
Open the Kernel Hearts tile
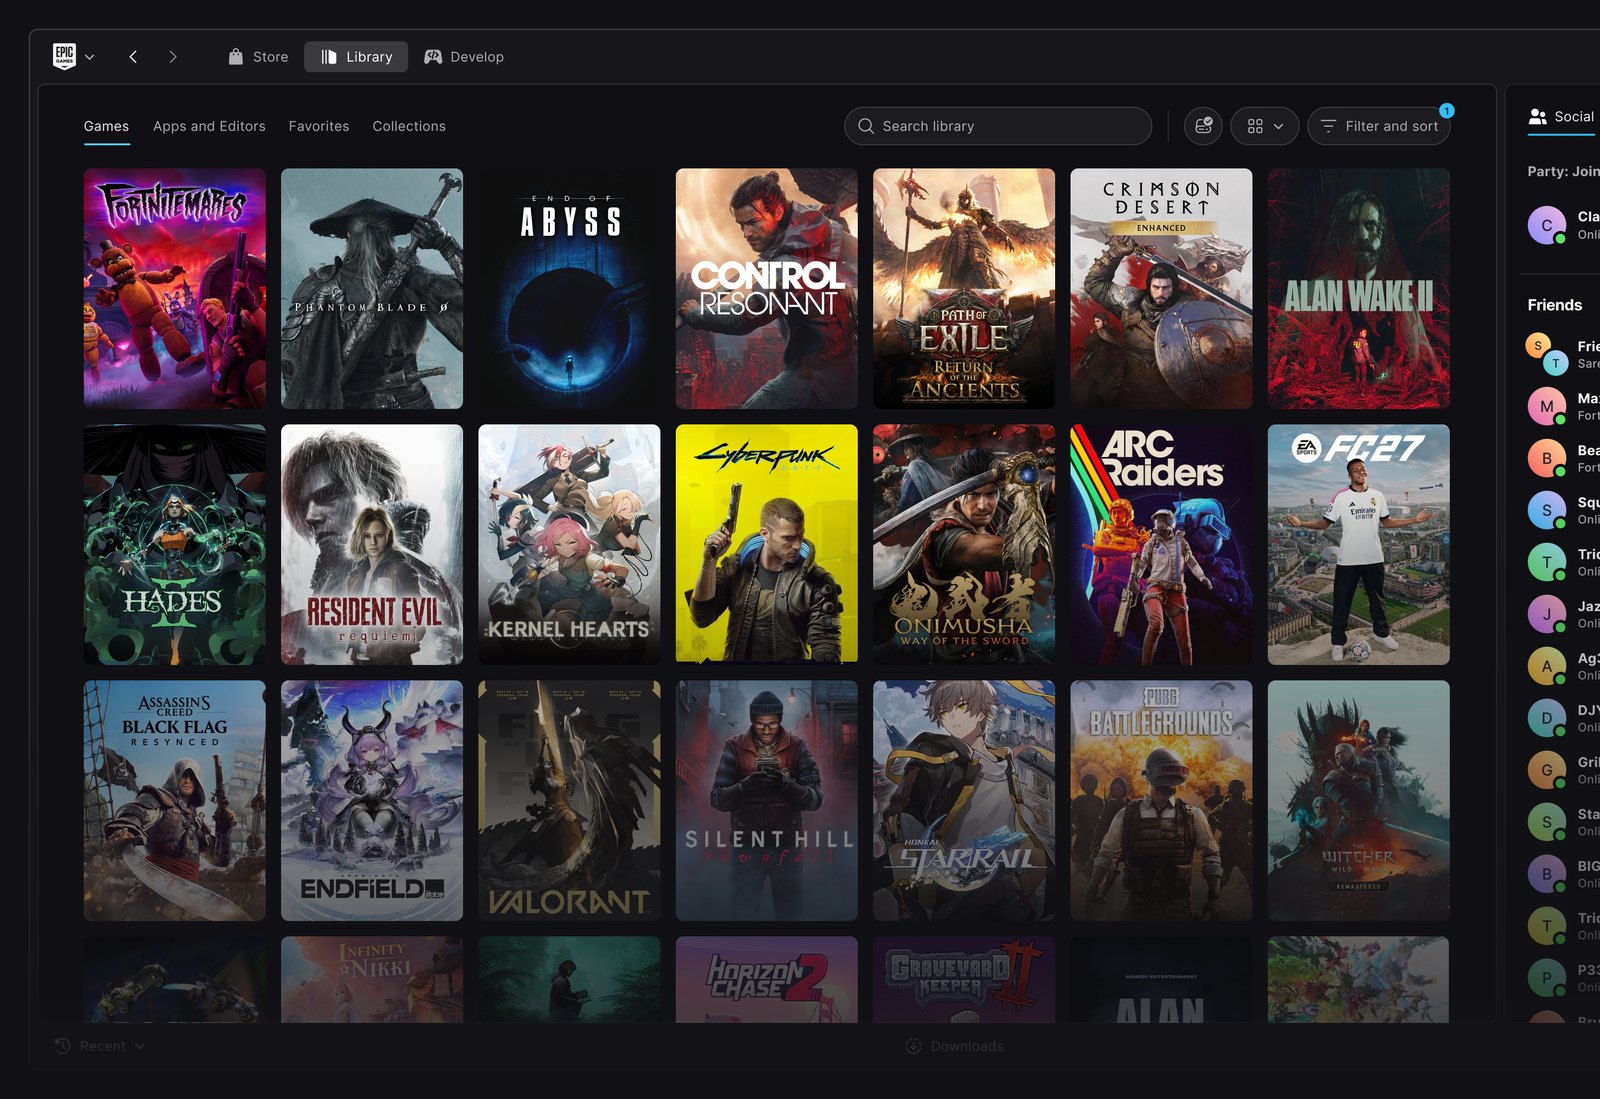(569, 544)
